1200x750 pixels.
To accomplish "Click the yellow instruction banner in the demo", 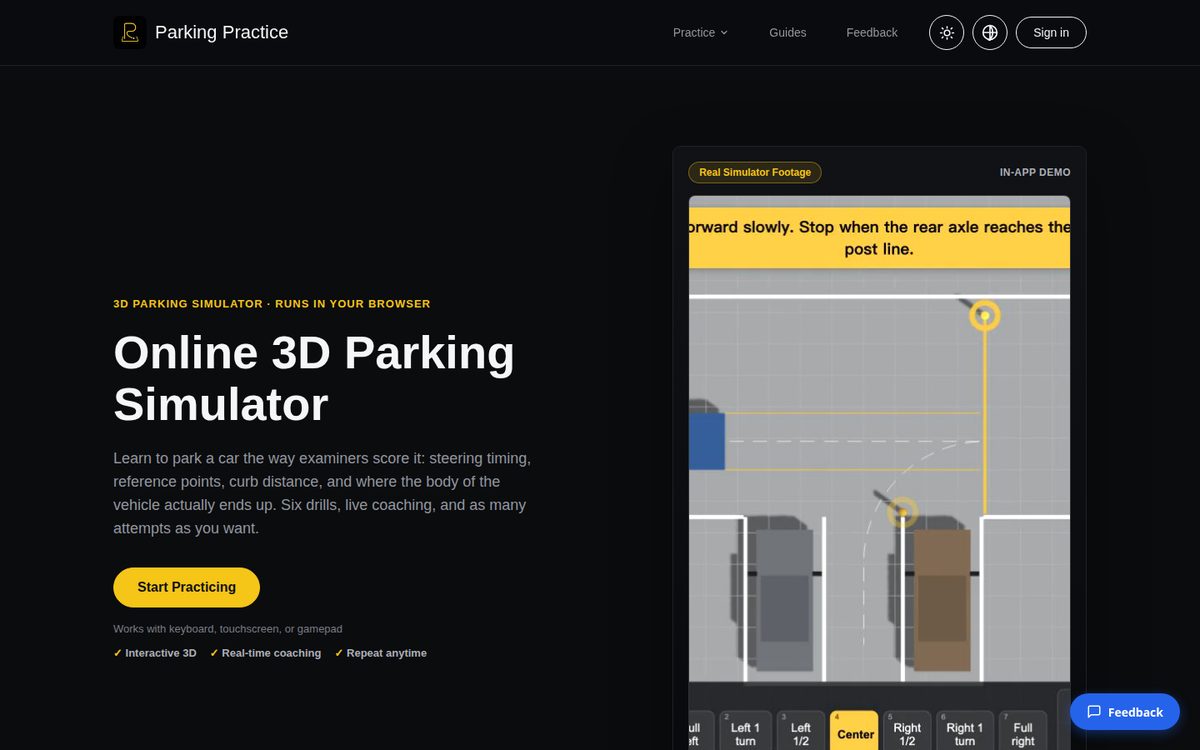I will (880, 238).
